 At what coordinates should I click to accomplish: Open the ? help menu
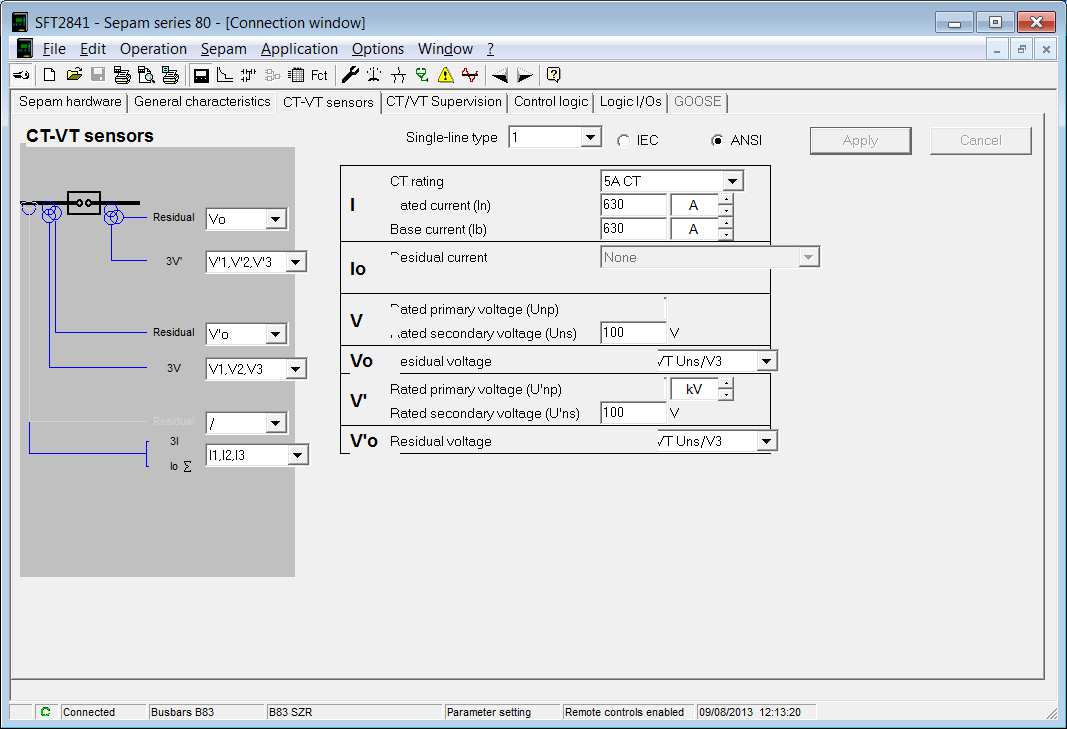tap(490, 49)
